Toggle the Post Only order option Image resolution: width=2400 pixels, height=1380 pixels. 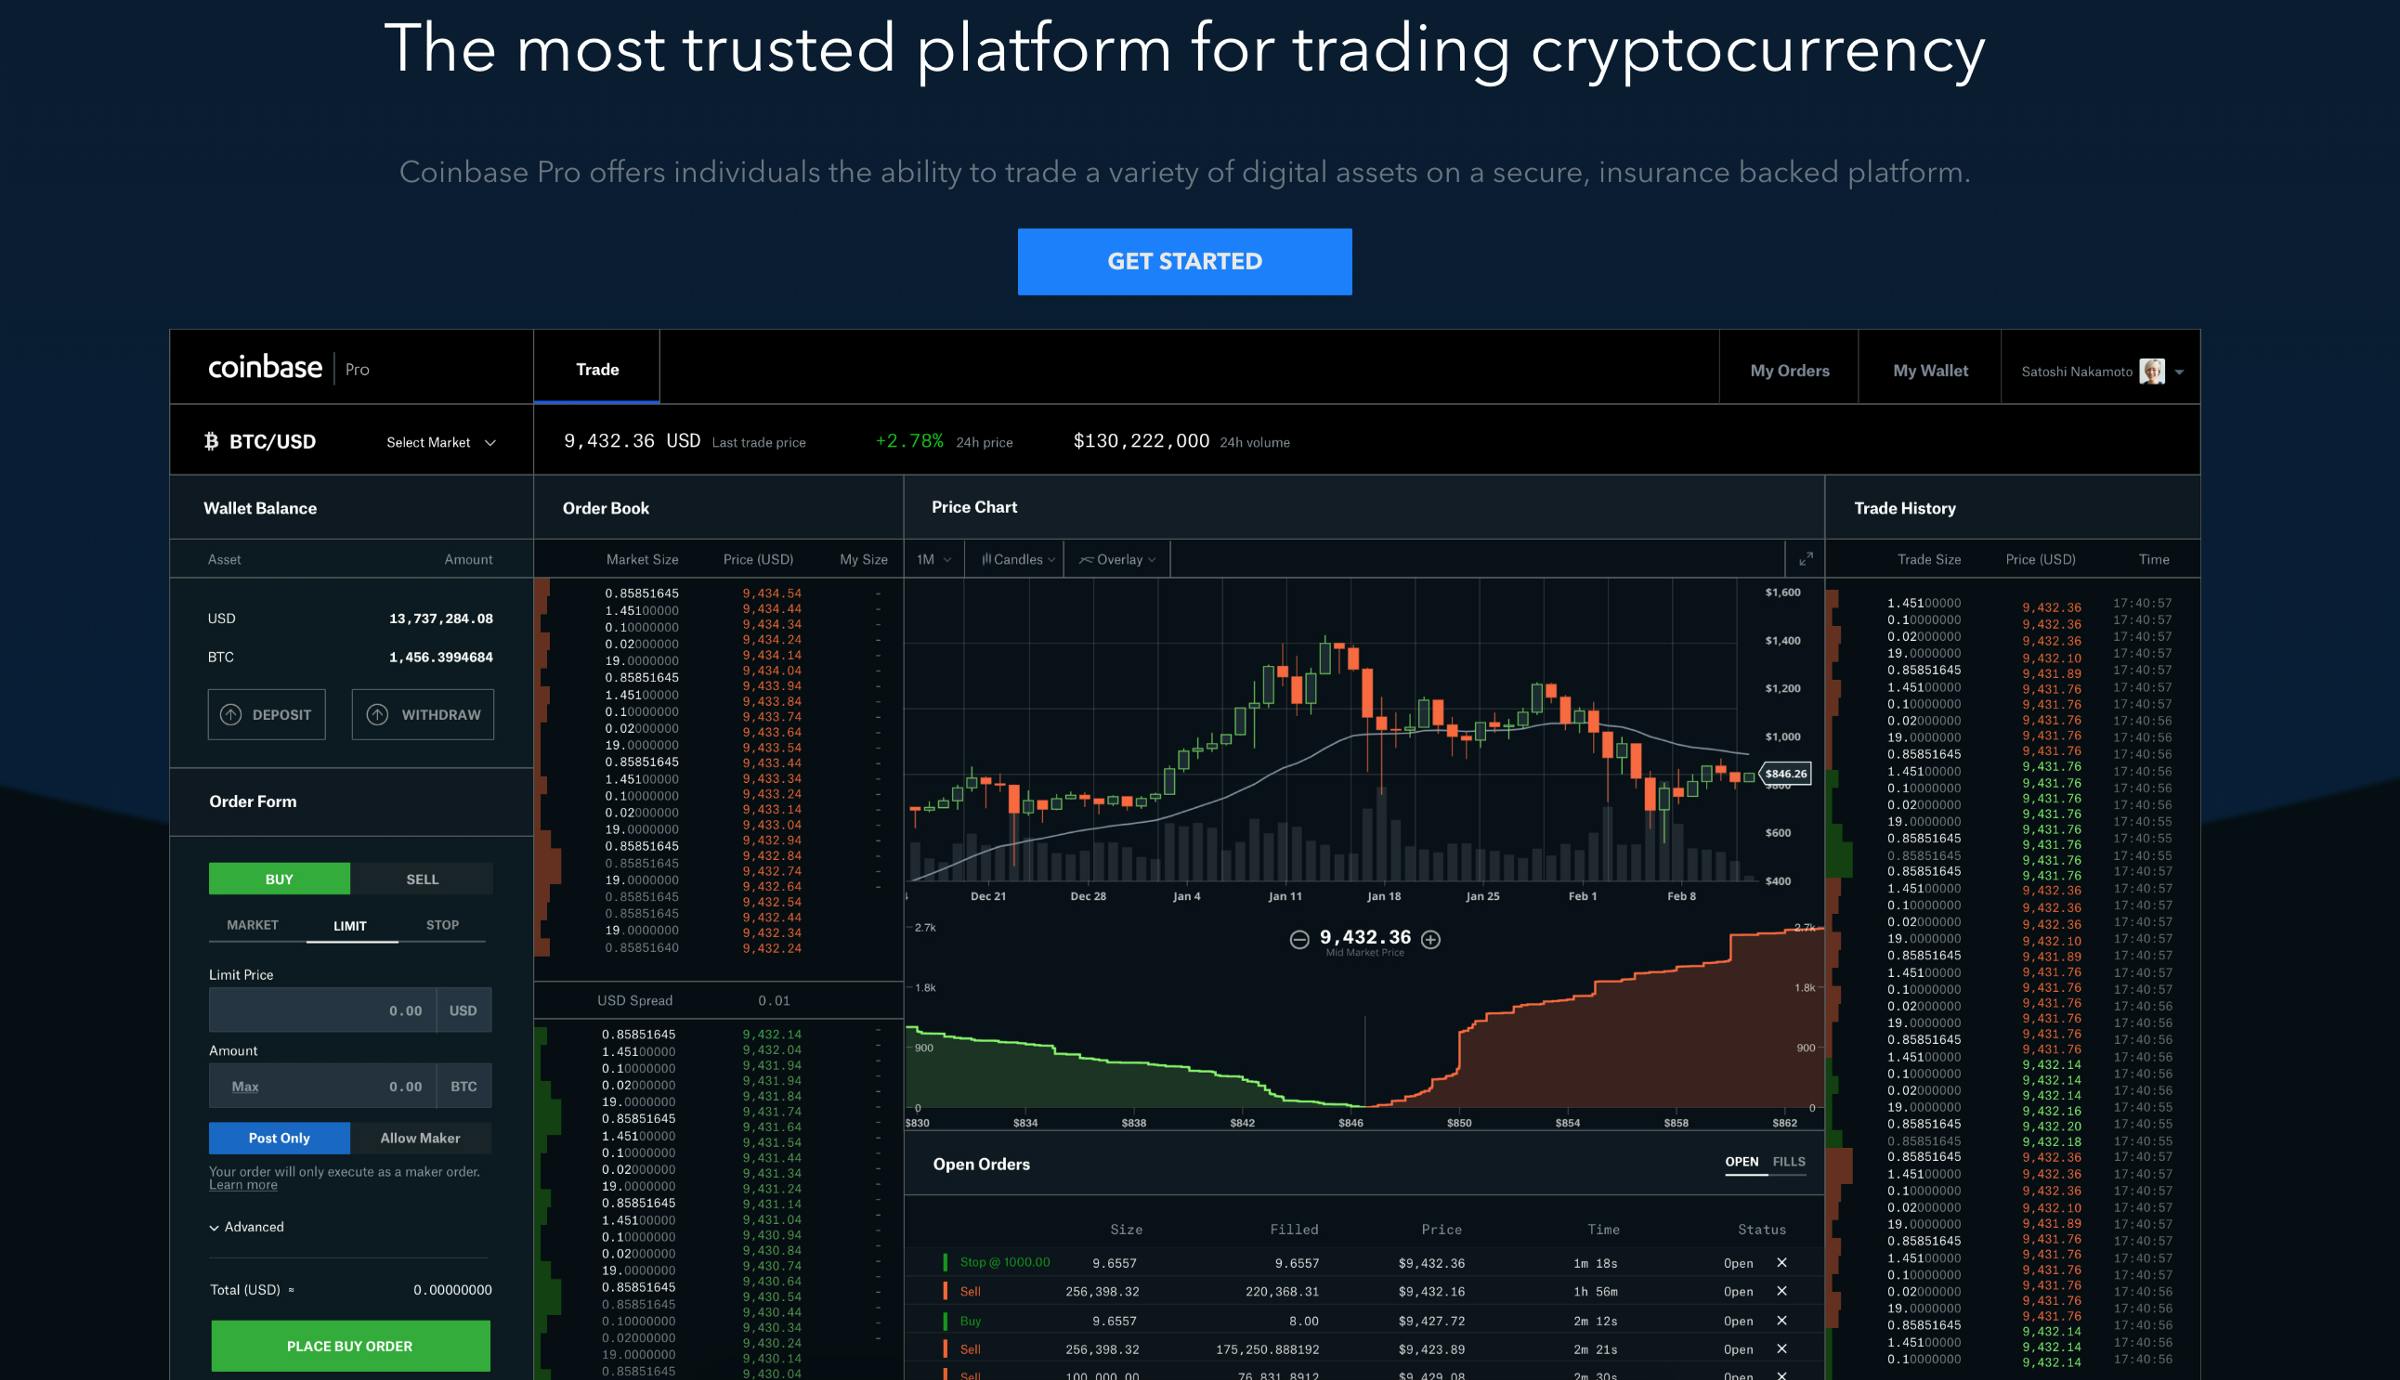tap(277, 1136)
